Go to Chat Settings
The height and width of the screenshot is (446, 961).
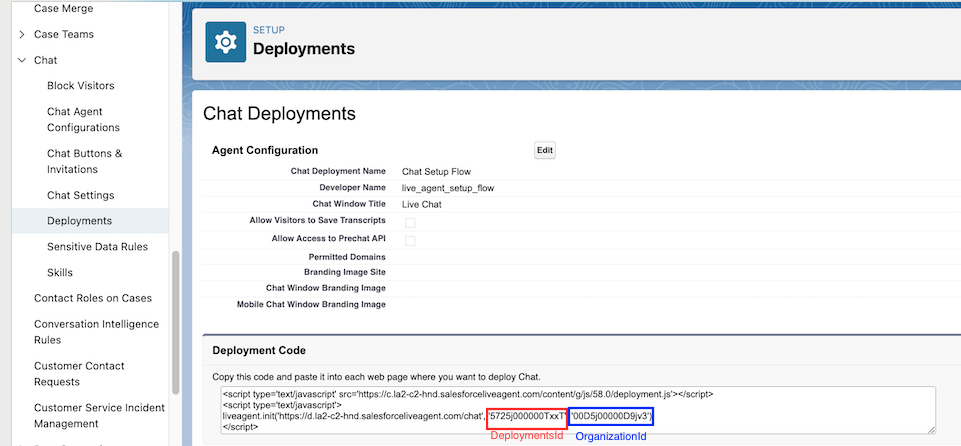click(x=80, y=195)
